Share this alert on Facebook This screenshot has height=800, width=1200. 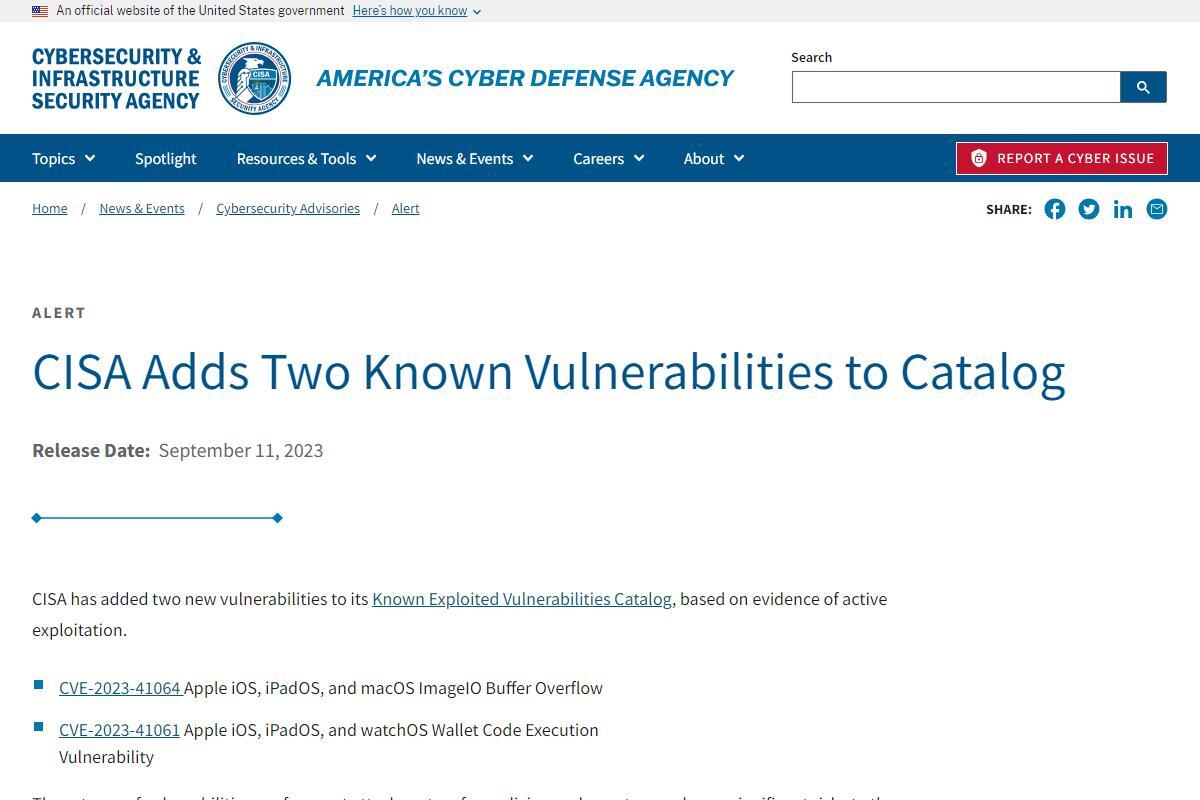[x=1055, y=209]
